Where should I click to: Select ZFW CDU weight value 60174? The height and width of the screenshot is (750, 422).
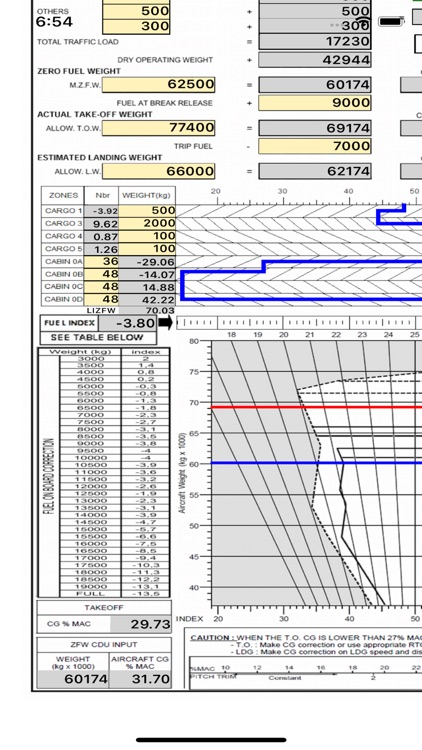[x=73, y=679]
